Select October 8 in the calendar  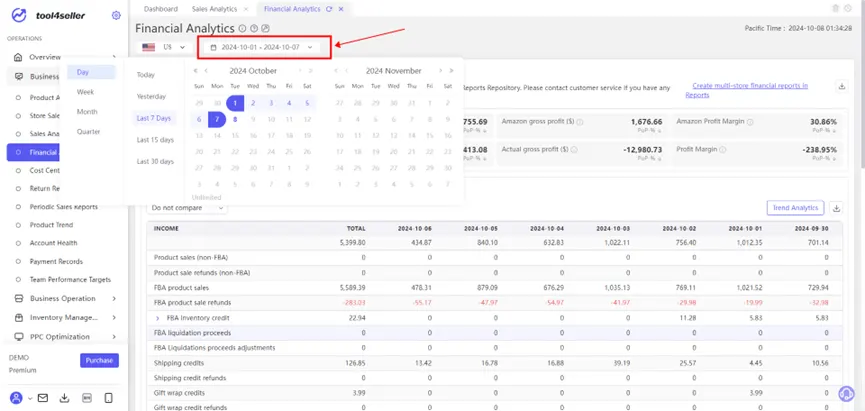[235, 119]
